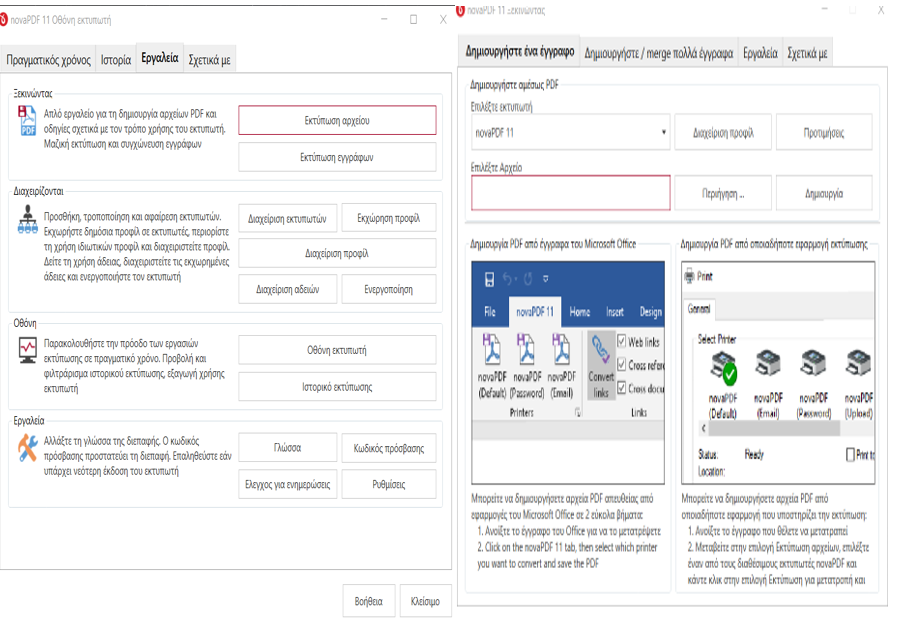The image size is (910, 622).
Task: Click the novaPDF logo in left window title
Action: tap(3, 20)
